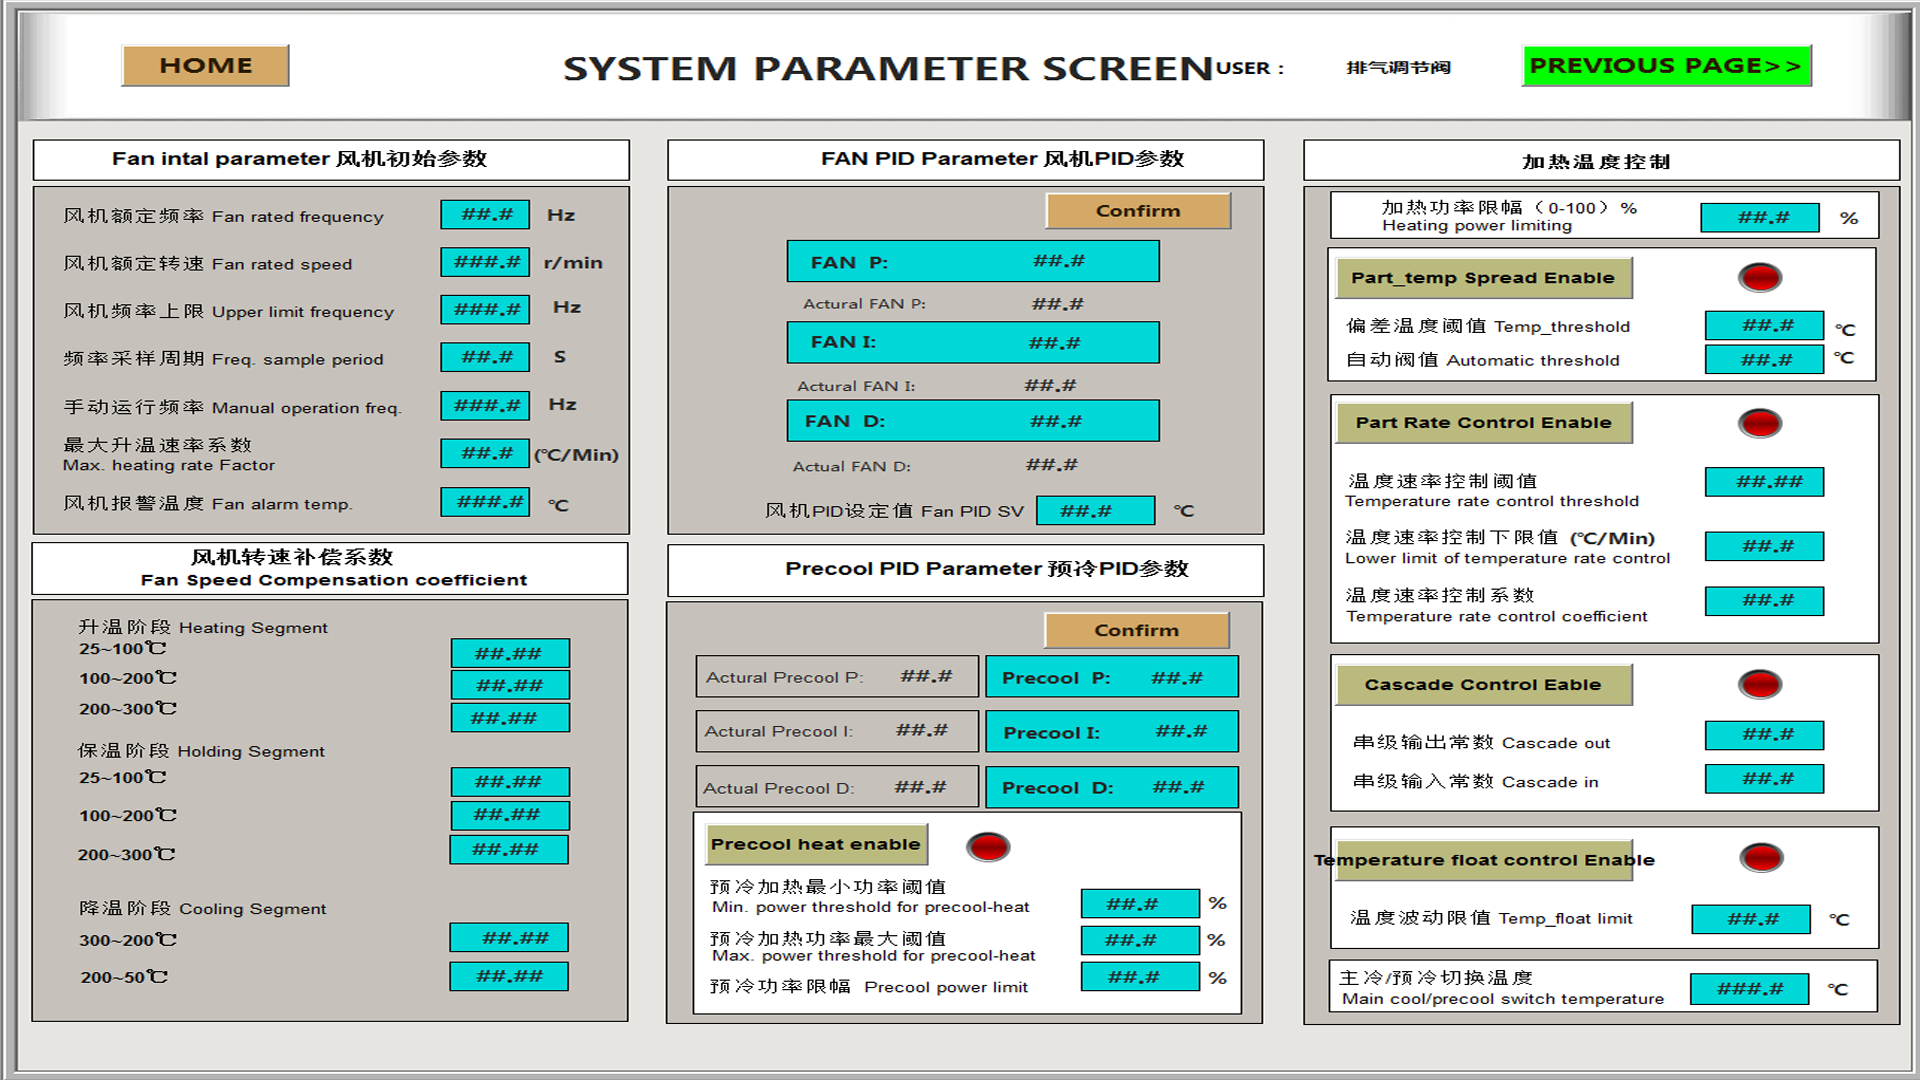The image size is (1920, 1080).
Task: Click the HOME button
Action: pos(205,66)
